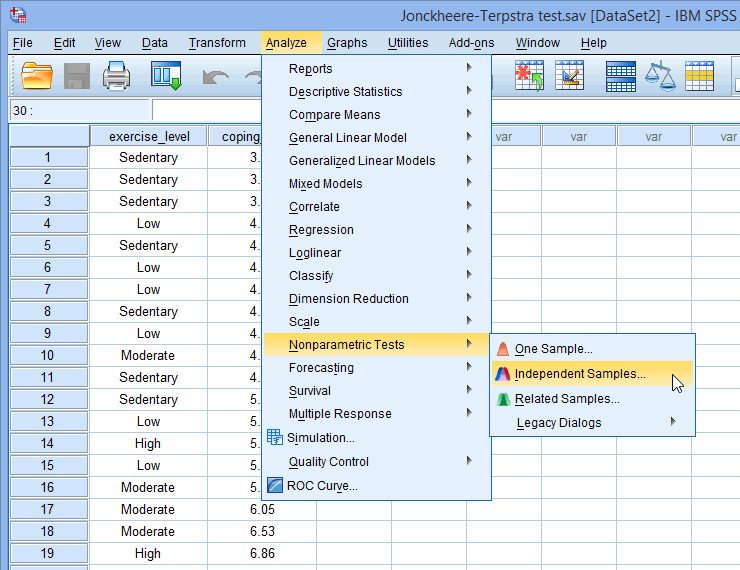Click the Open data document folder icon
The width and height of the screenshot is (740, 570).
coord(36,75)
